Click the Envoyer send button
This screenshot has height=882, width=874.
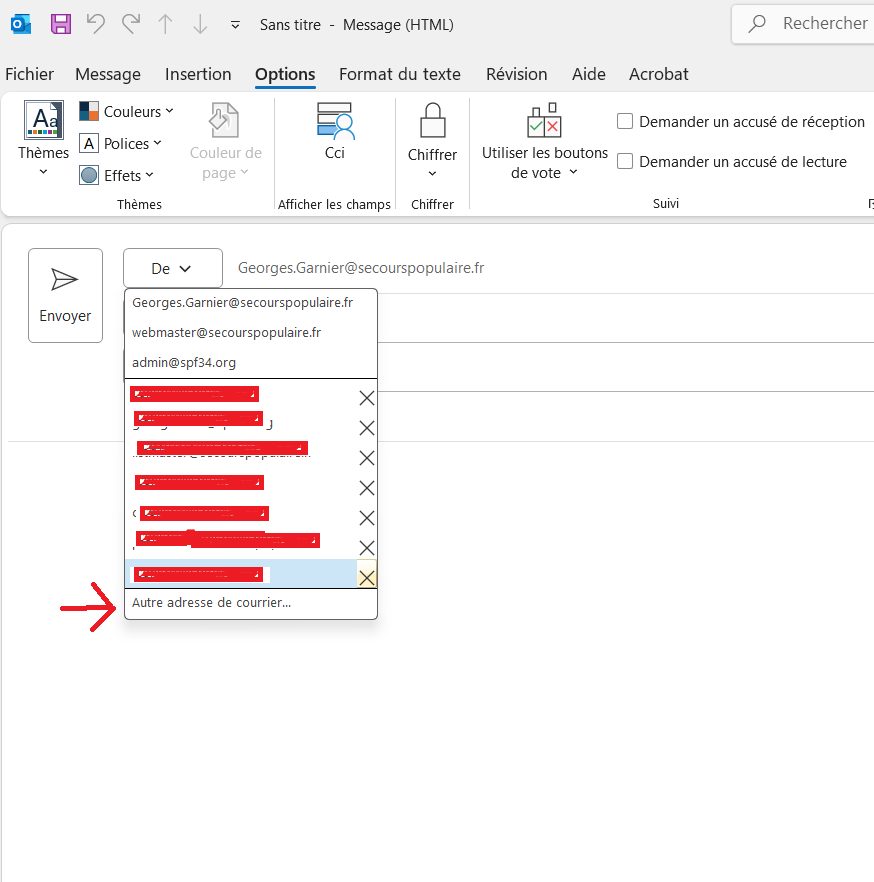click(x=65, y=295)
